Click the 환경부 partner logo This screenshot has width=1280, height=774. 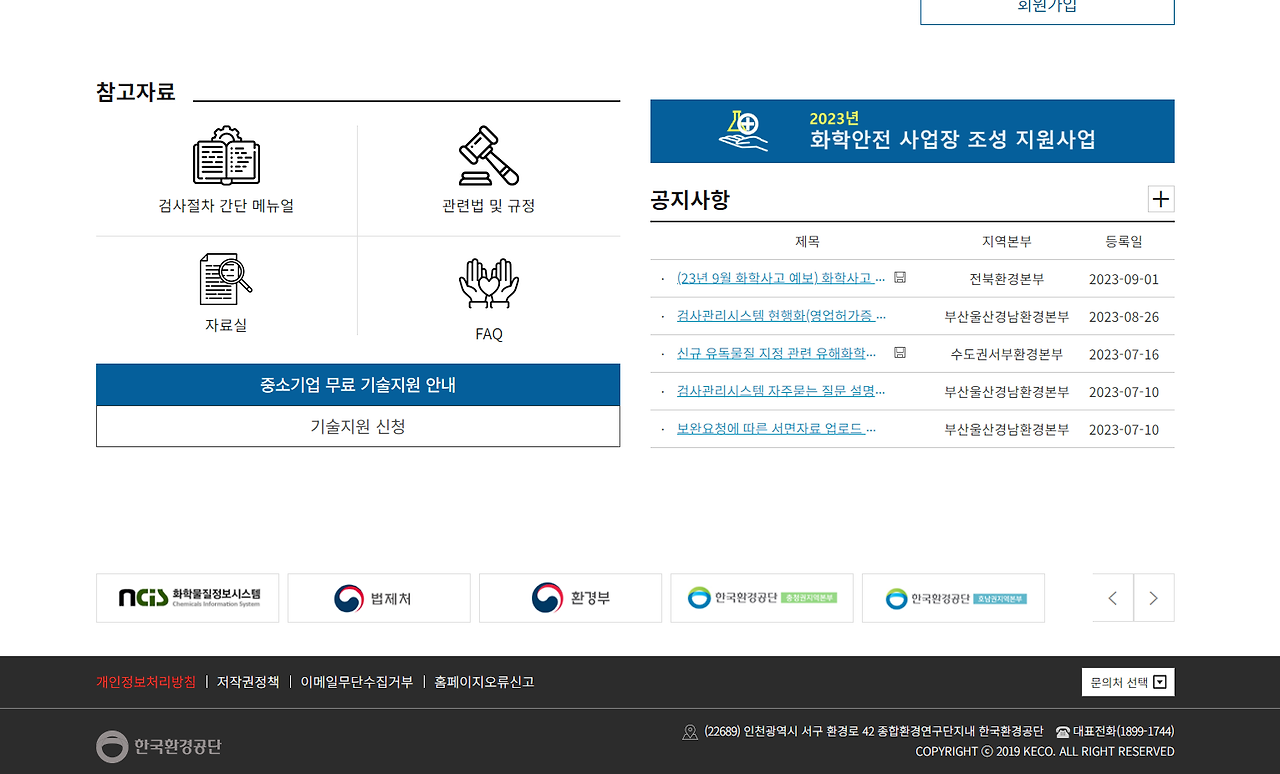[x=570, y=597]
